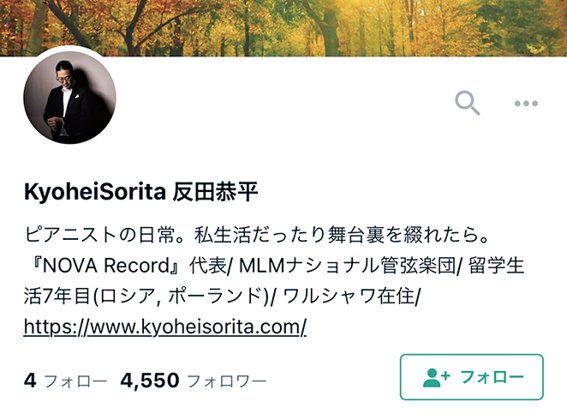Tap the grey フォロワー label text
The height and width of the screenshot is (417, 567).
[x=227, y=381]
